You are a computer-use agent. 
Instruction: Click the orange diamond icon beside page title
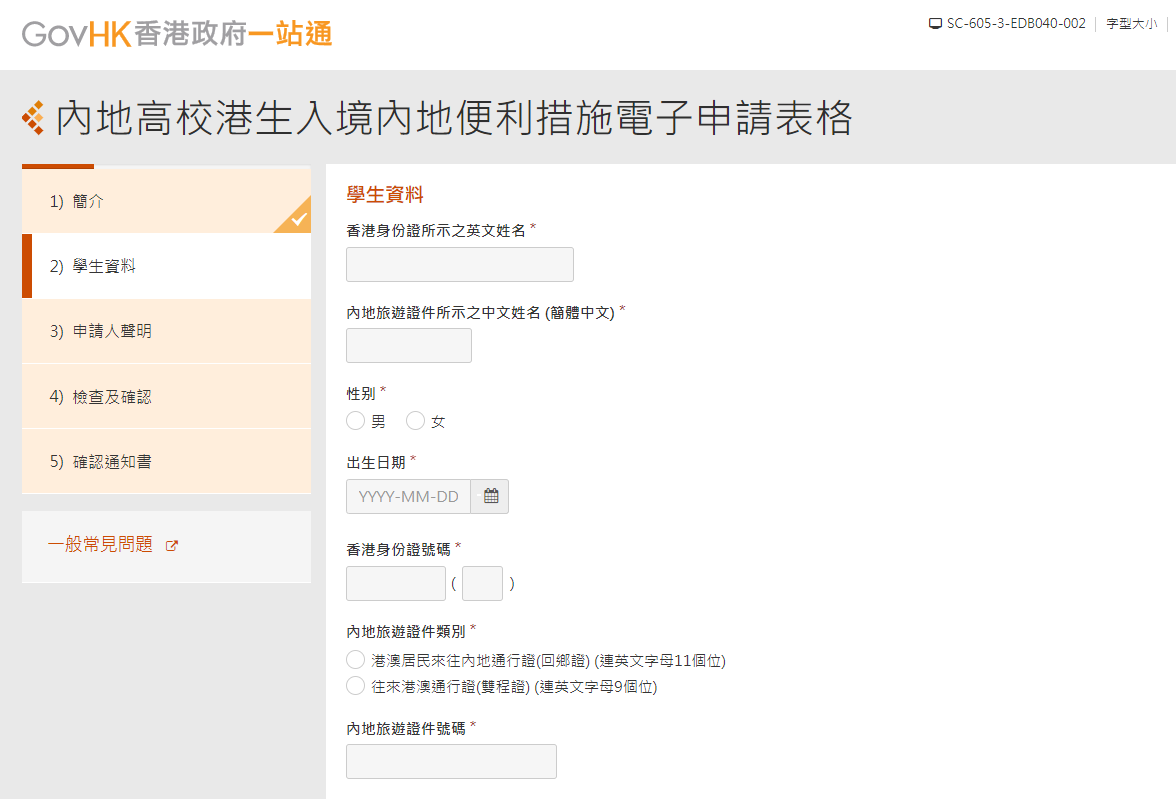coord(33,119)
